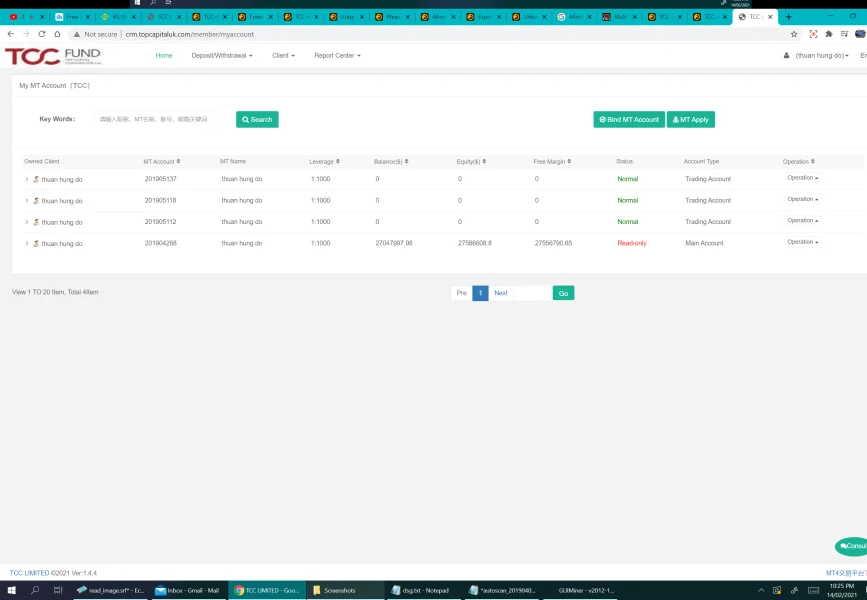
Task: Open the browser extensions puzzle icon
Action: click(829, 34)
